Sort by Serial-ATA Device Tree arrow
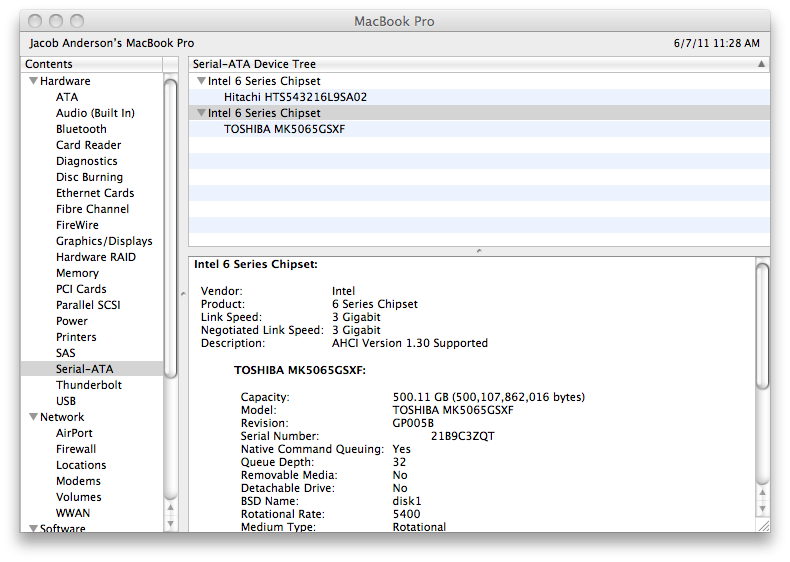This screenshot has height=562, width=790. click(761, 64)
